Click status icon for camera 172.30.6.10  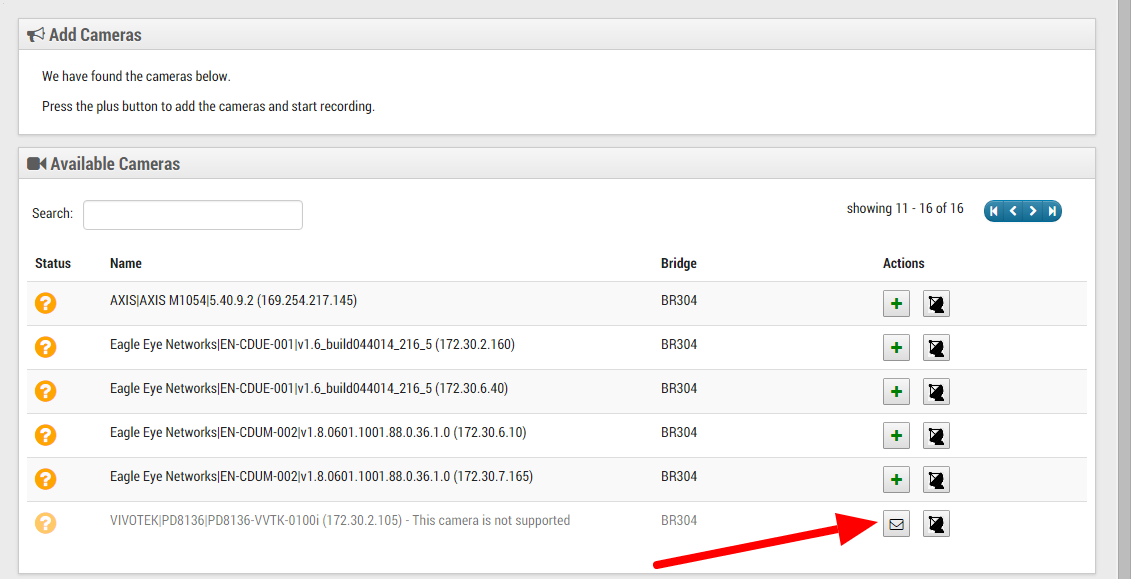tap(45, 435)
